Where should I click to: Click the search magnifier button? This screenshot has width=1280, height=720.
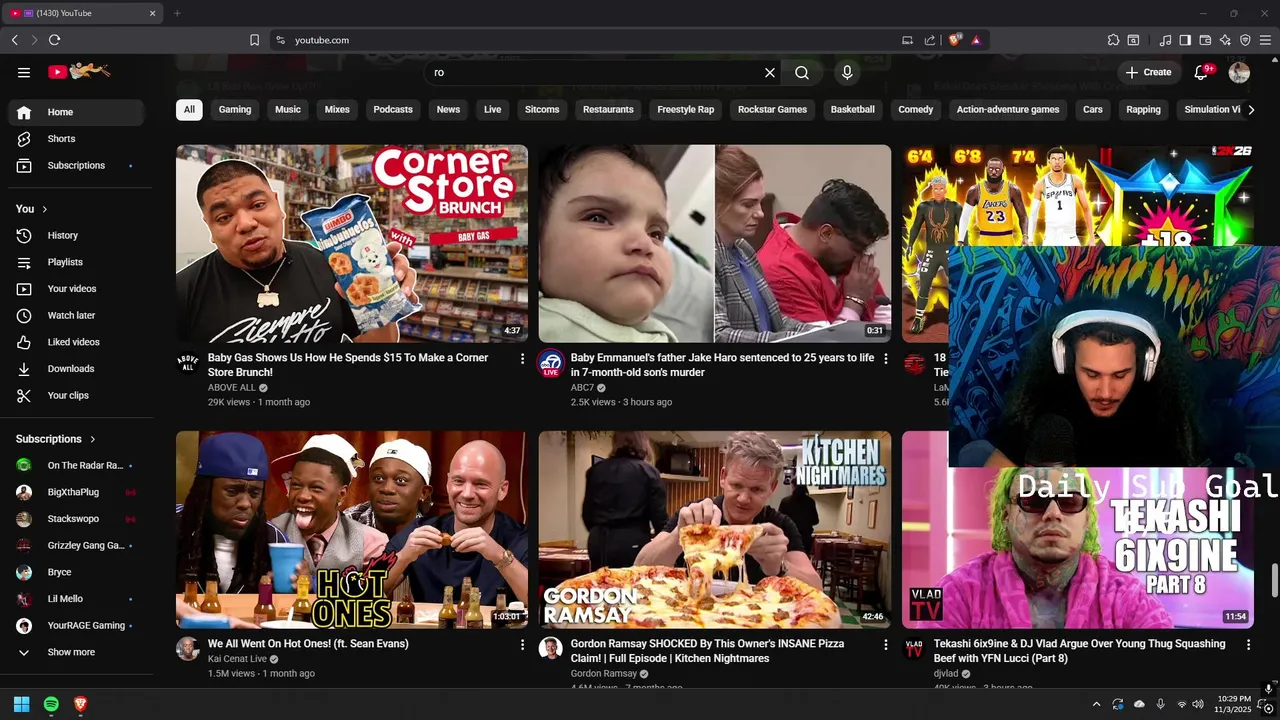coord(802,72)
